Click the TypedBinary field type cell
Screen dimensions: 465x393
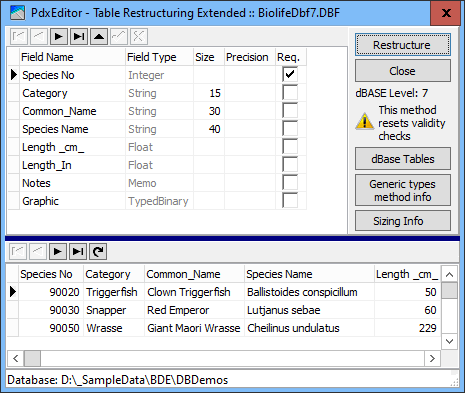click(x=159, y=201)
